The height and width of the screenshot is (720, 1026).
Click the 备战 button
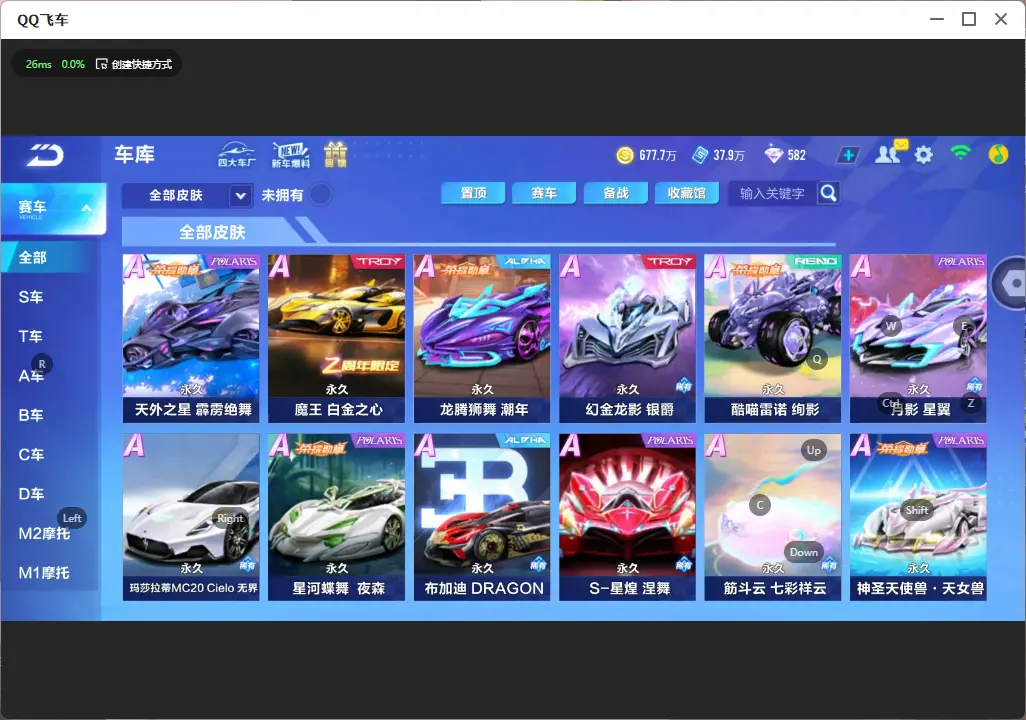click(x=616, y=193)
